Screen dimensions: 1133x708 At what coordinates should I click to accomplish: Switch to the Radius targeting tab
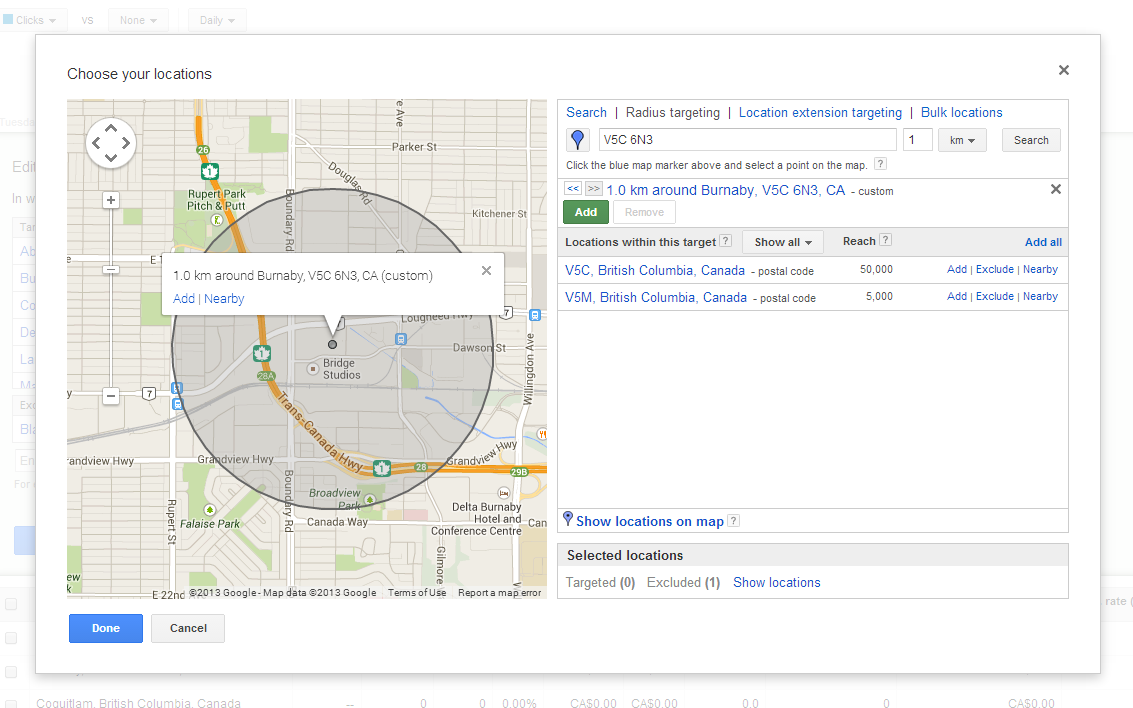[x=672, y=113]
